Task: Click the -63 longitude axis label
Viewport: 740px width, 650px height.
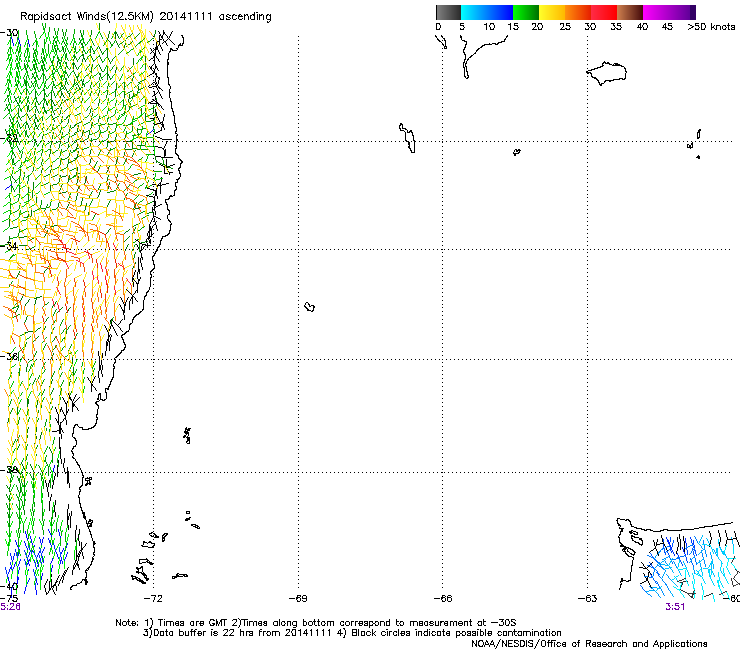Action: [588, 598]
